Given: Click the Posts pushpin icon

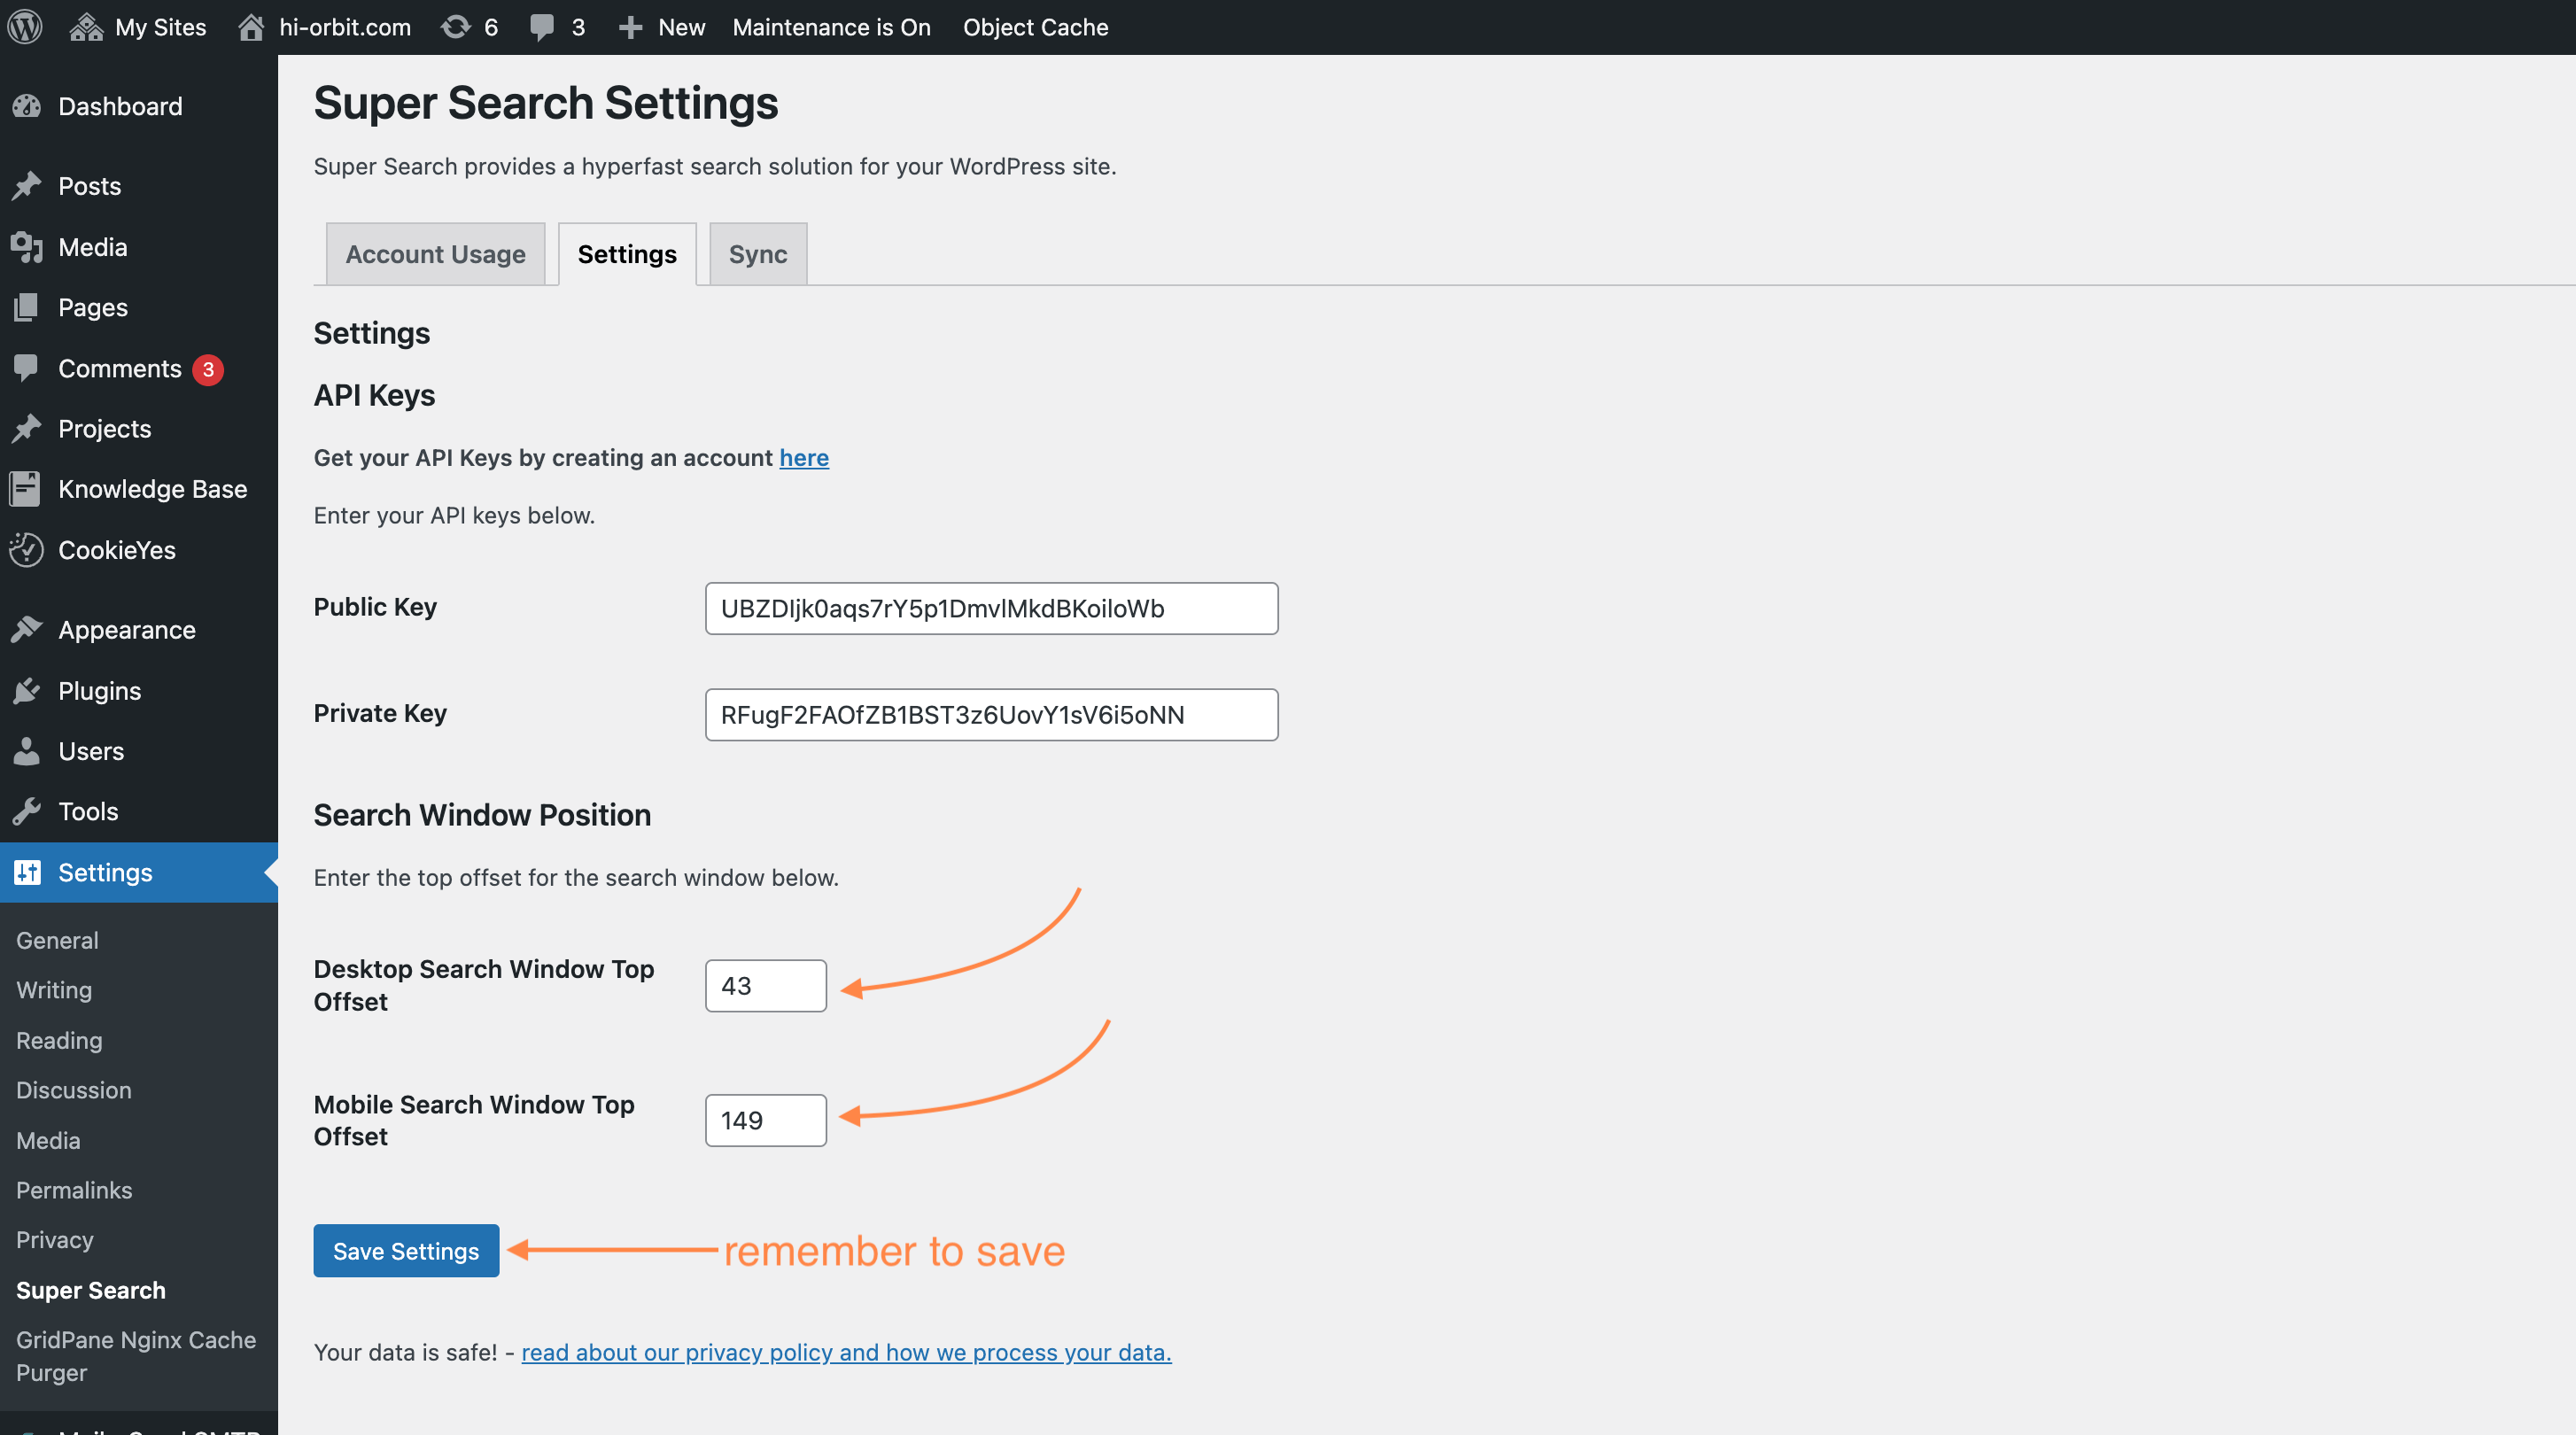Looking at the screenshot, I should (27, 186).
